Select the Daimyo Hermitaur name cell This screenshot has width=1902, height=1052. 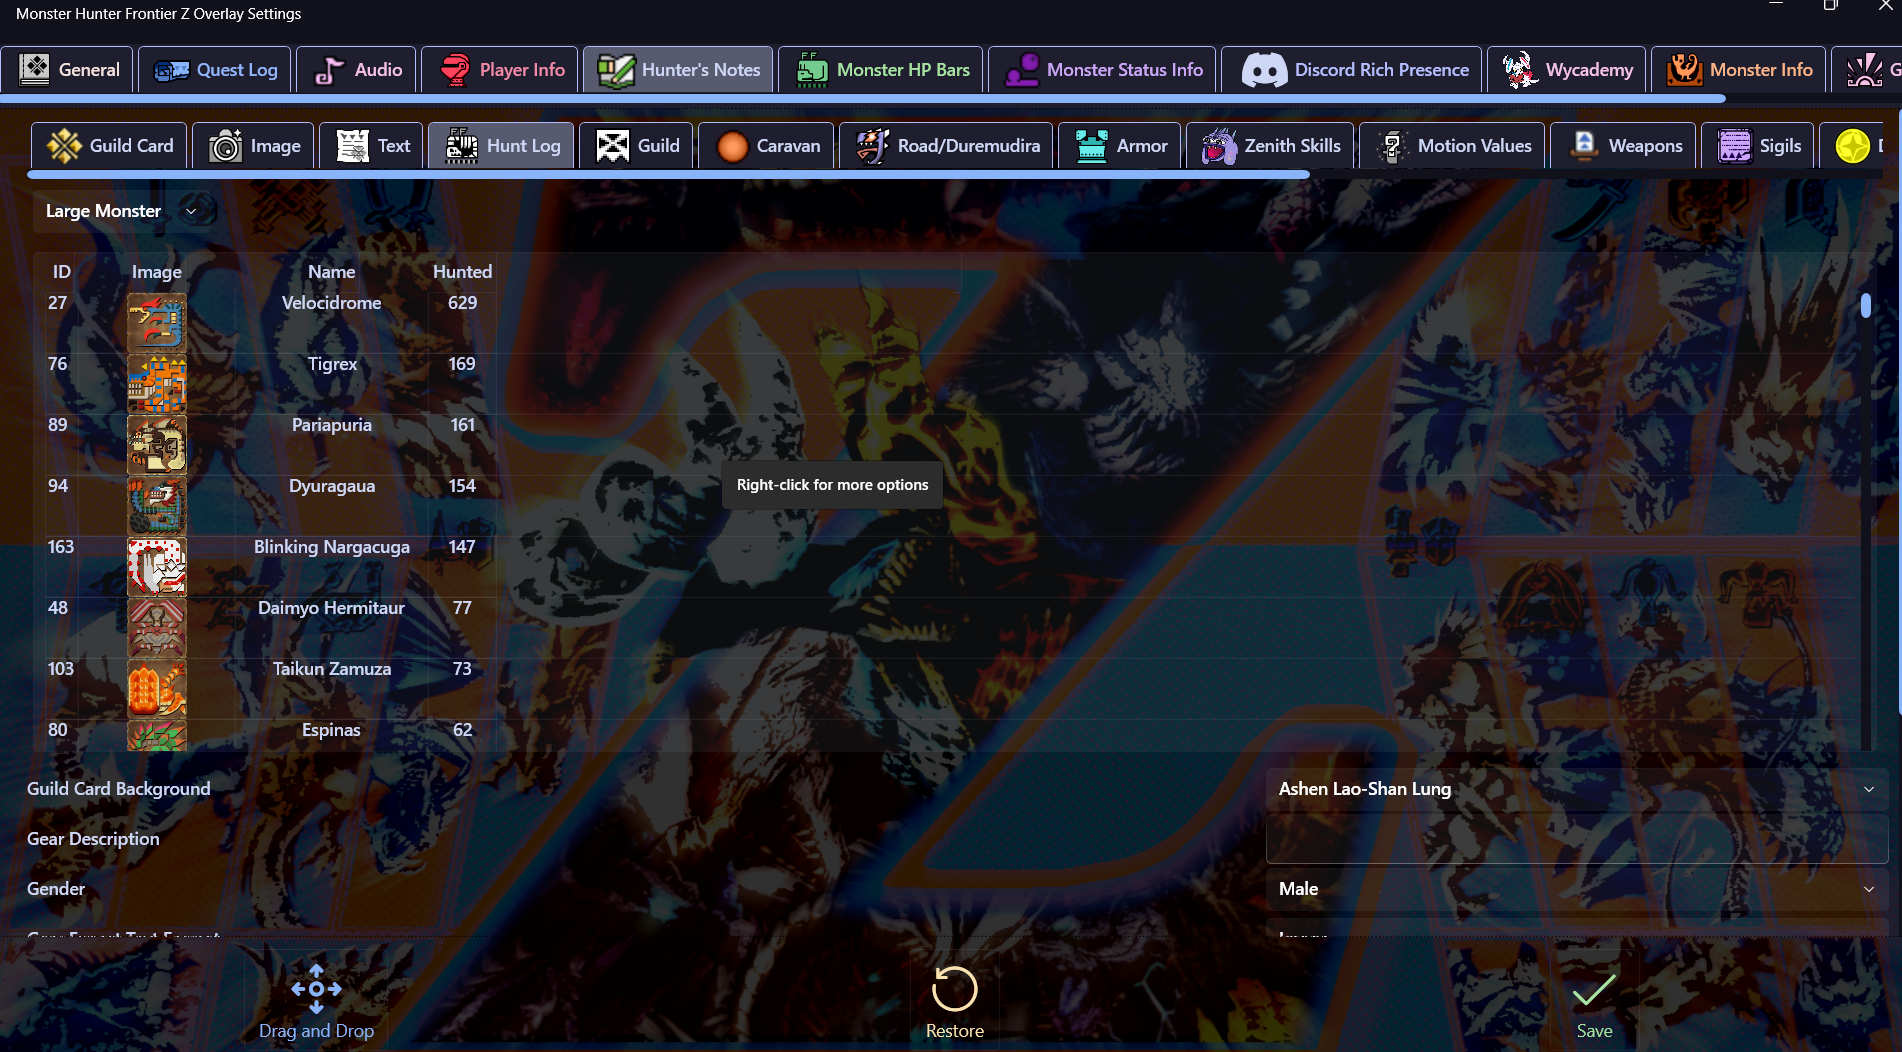(x=332, y=608)
